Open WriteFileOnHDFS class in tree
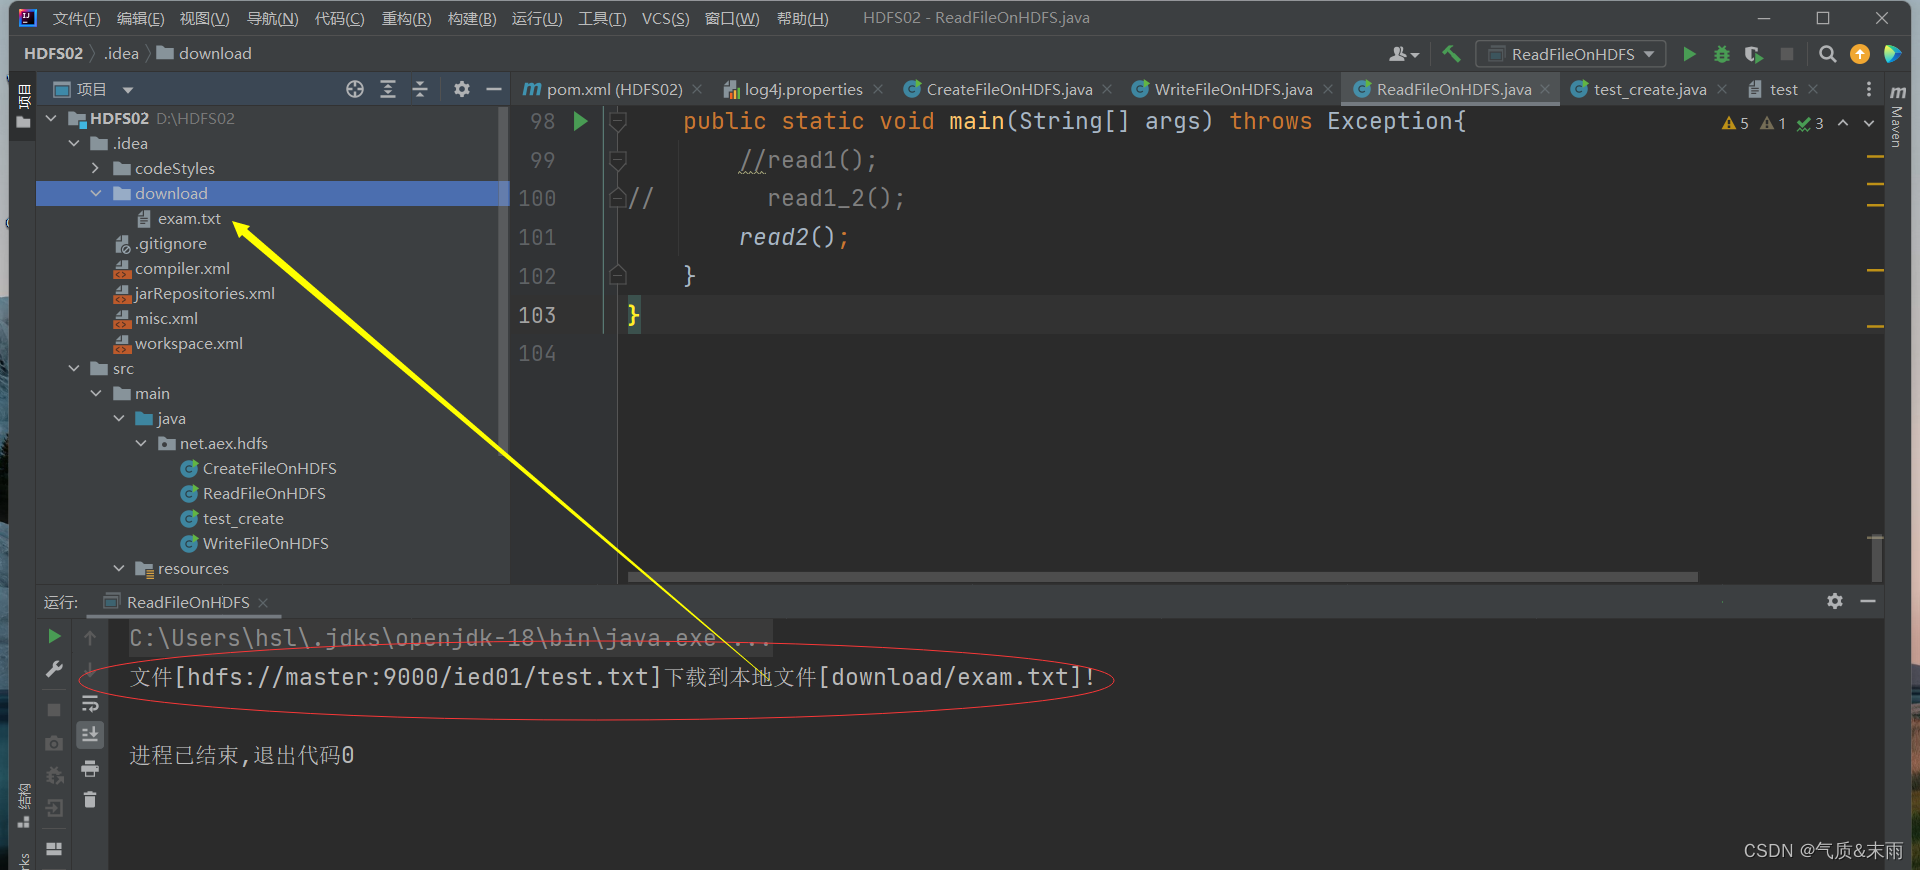The width and height of the screenshot is (1920, 870). click(265, 543)
